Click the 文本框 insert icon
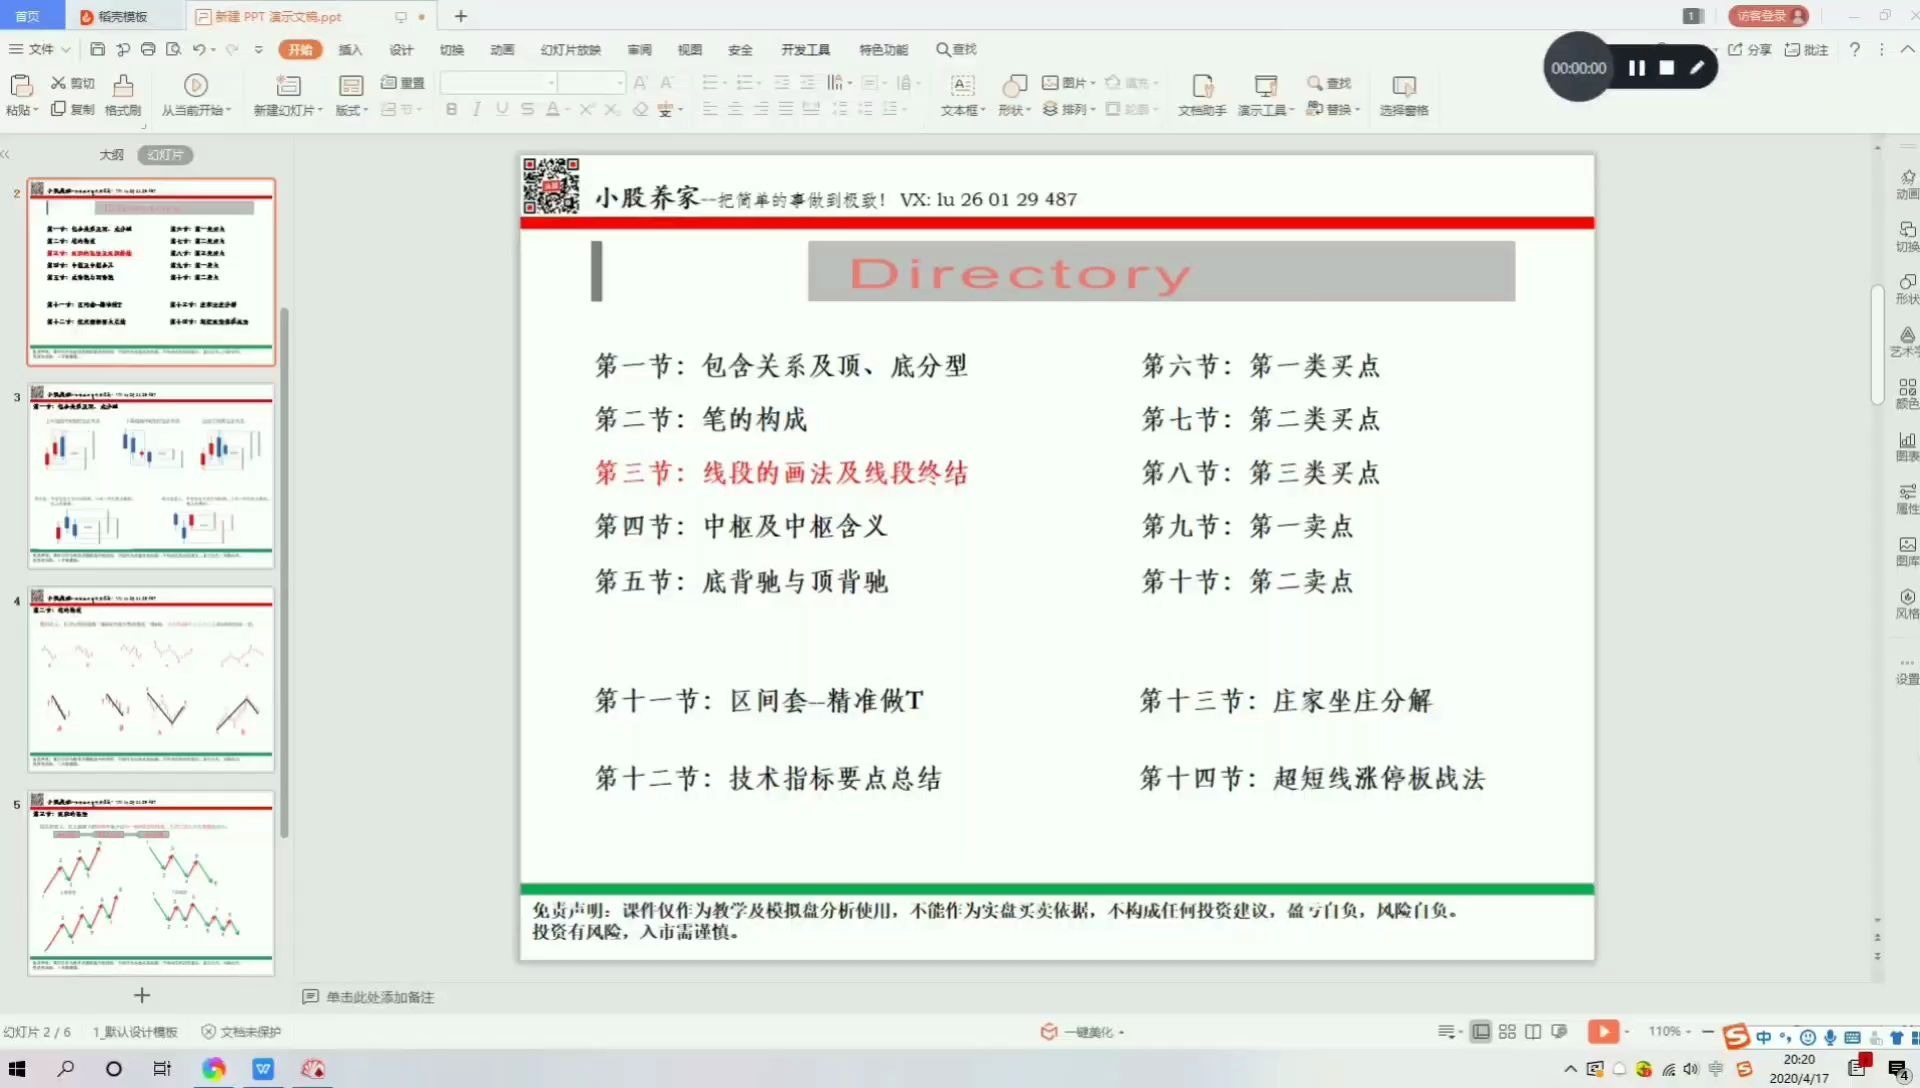This screenshot has width=1920, height=1088. pos(960,82)
